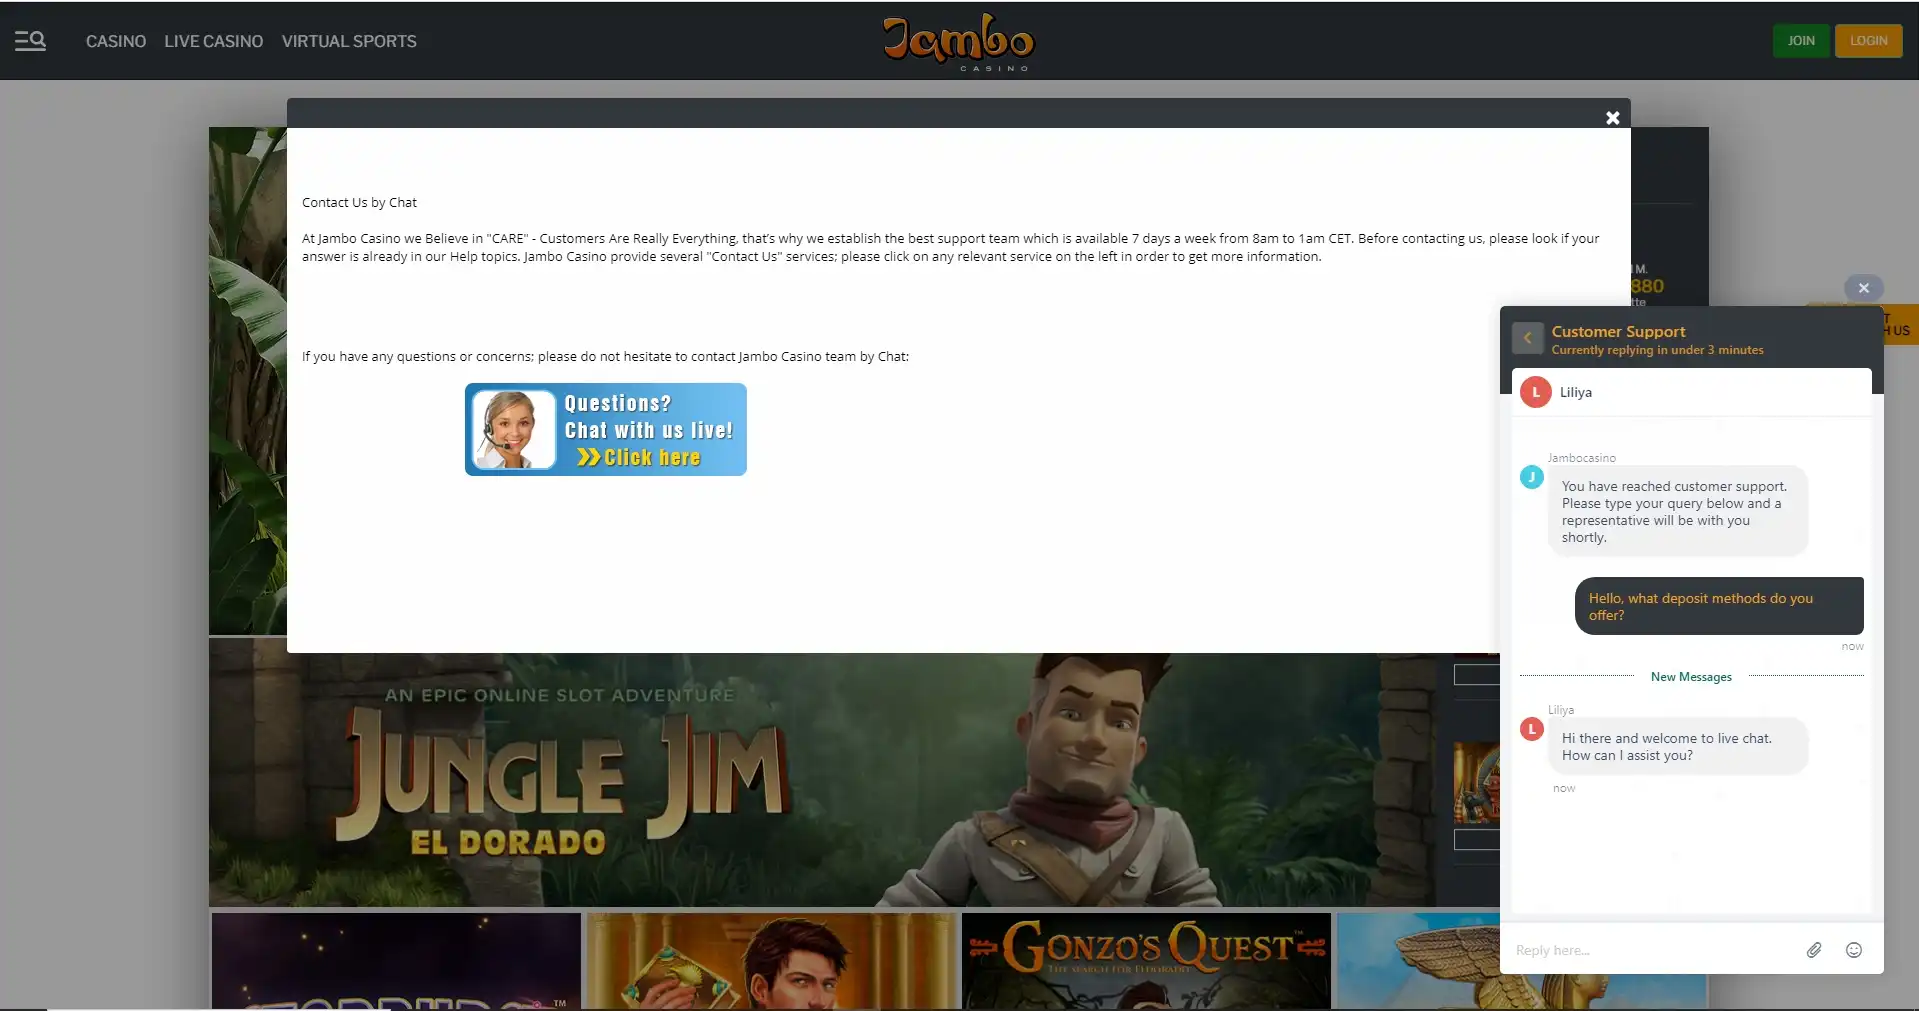The height and width of the screenshot is (1011, 1919).
Task: Click the Jambocasino bot avatar icon
Action: [x=1531, y=477]
